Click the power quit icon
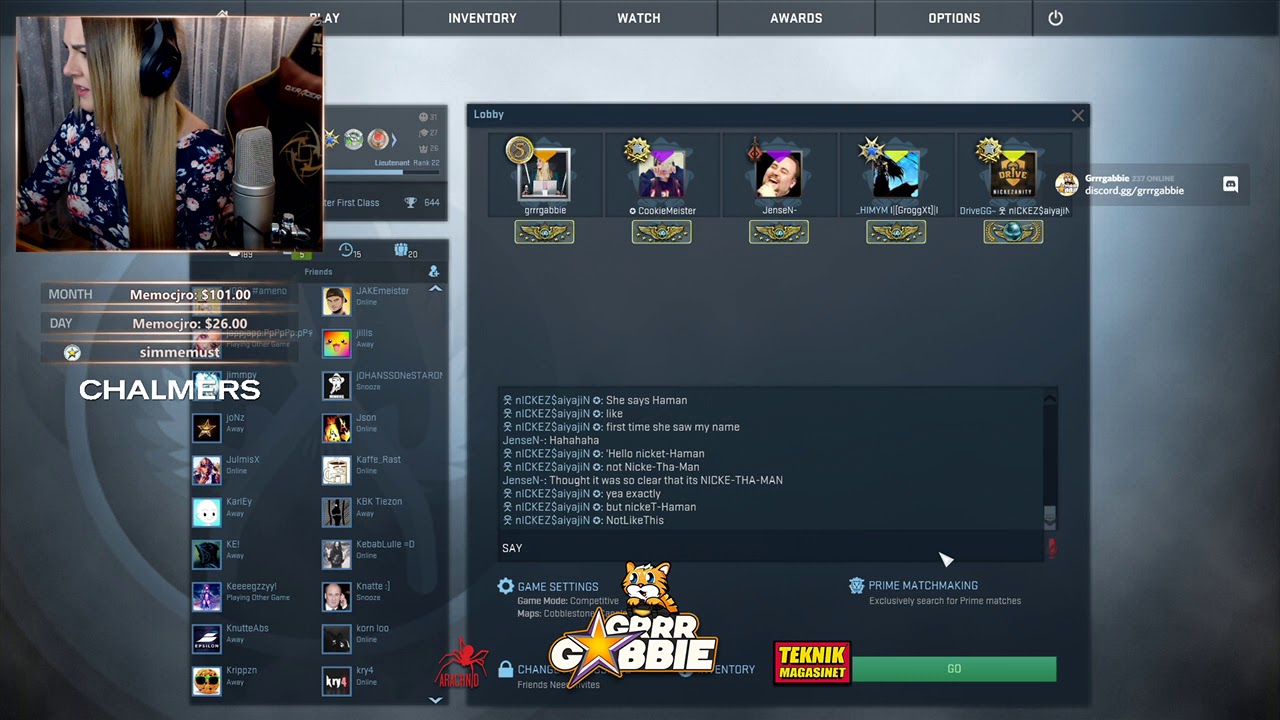Image resolution: width=1280 pixels, height=720 pixels. (x=1055, y=18)
